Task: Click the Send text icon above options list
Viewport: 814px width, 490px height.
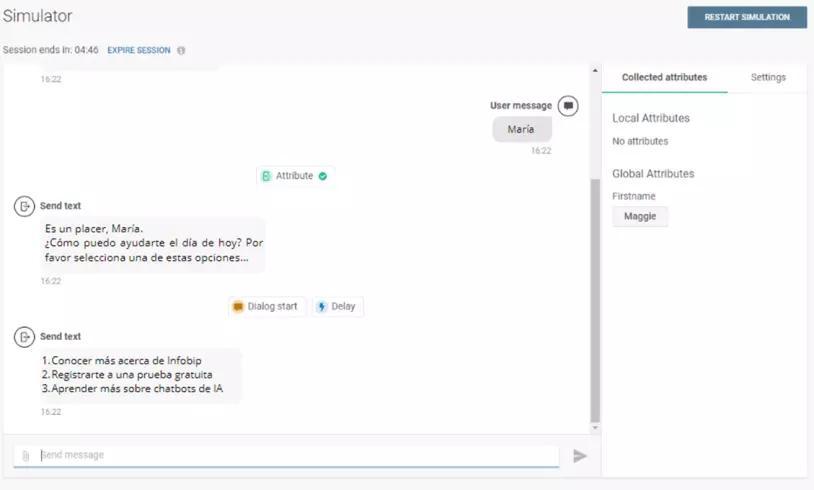Action: (x=24, y=337)
